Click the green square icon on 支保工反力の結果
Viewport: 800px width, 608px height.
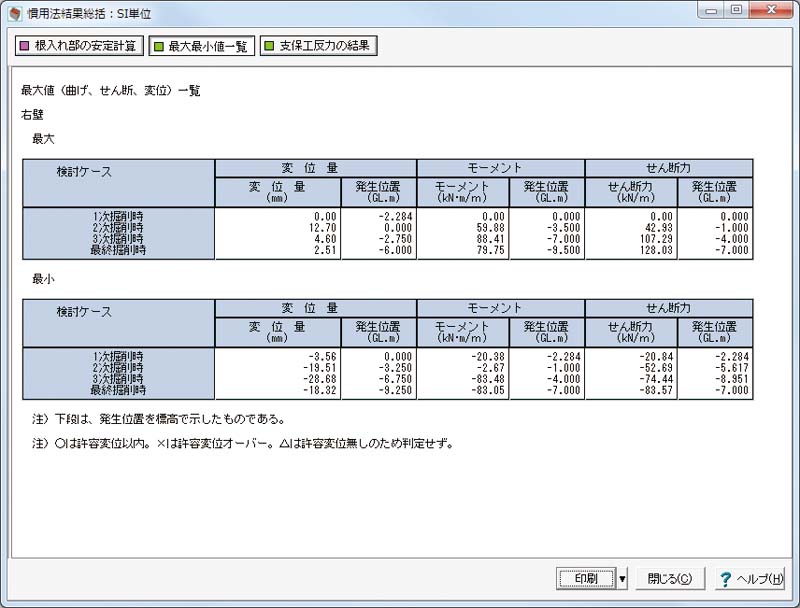tap(269, 46)
